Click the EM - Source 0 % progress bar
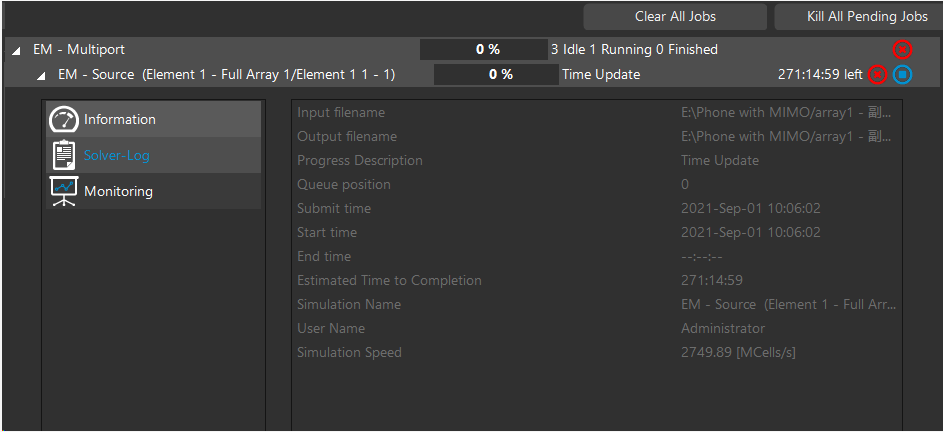 coord(495,74)
